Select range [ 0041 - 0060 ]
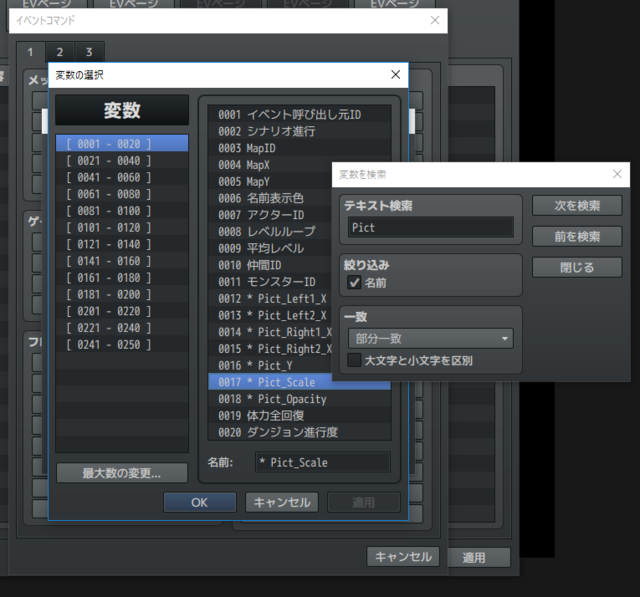This screenshot has height=597, width=640. coord(122,177)
